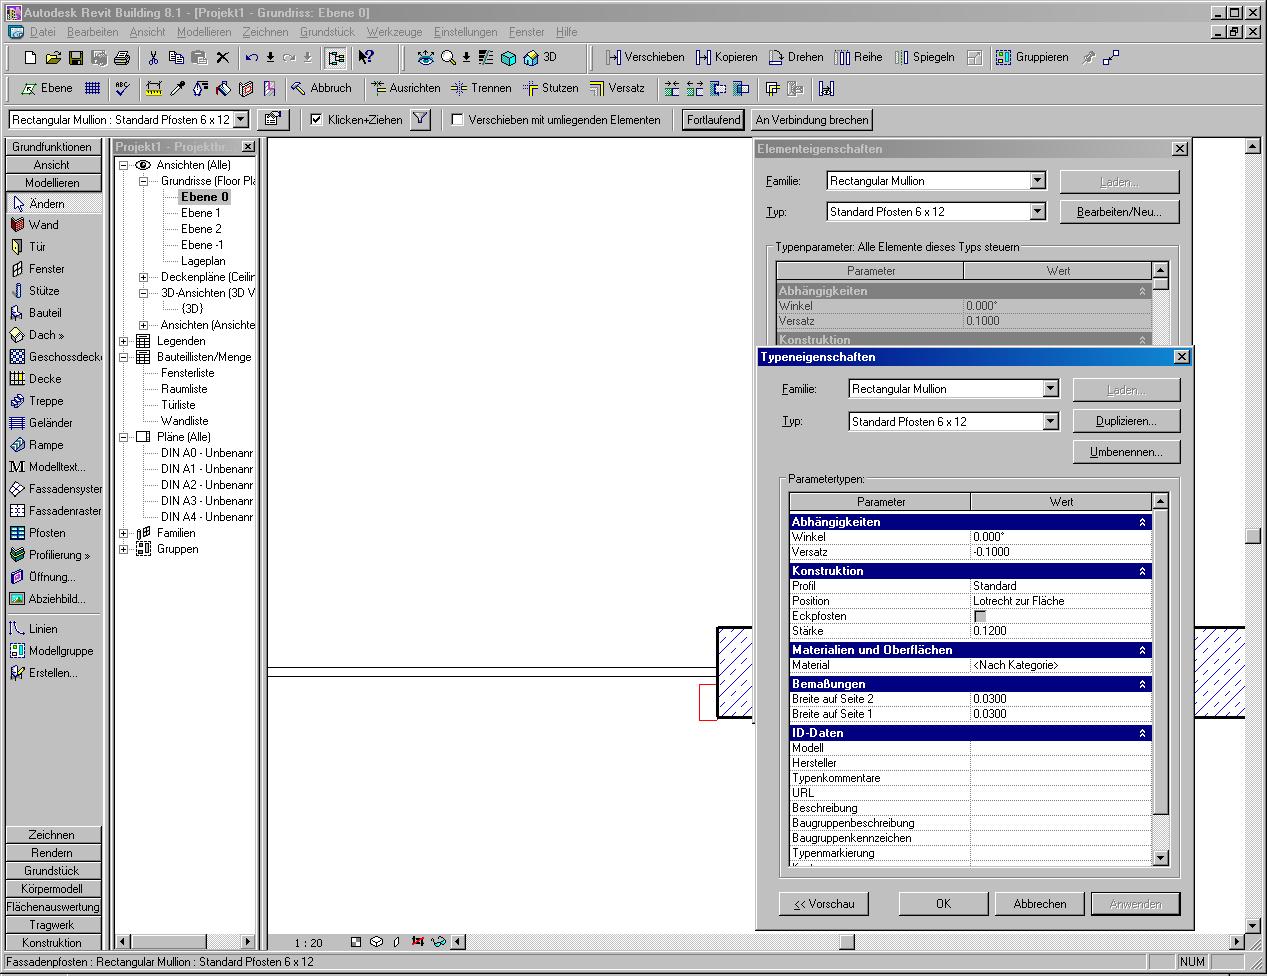
Task: Expand the Legenden tree node
Action: coord(124,341)
